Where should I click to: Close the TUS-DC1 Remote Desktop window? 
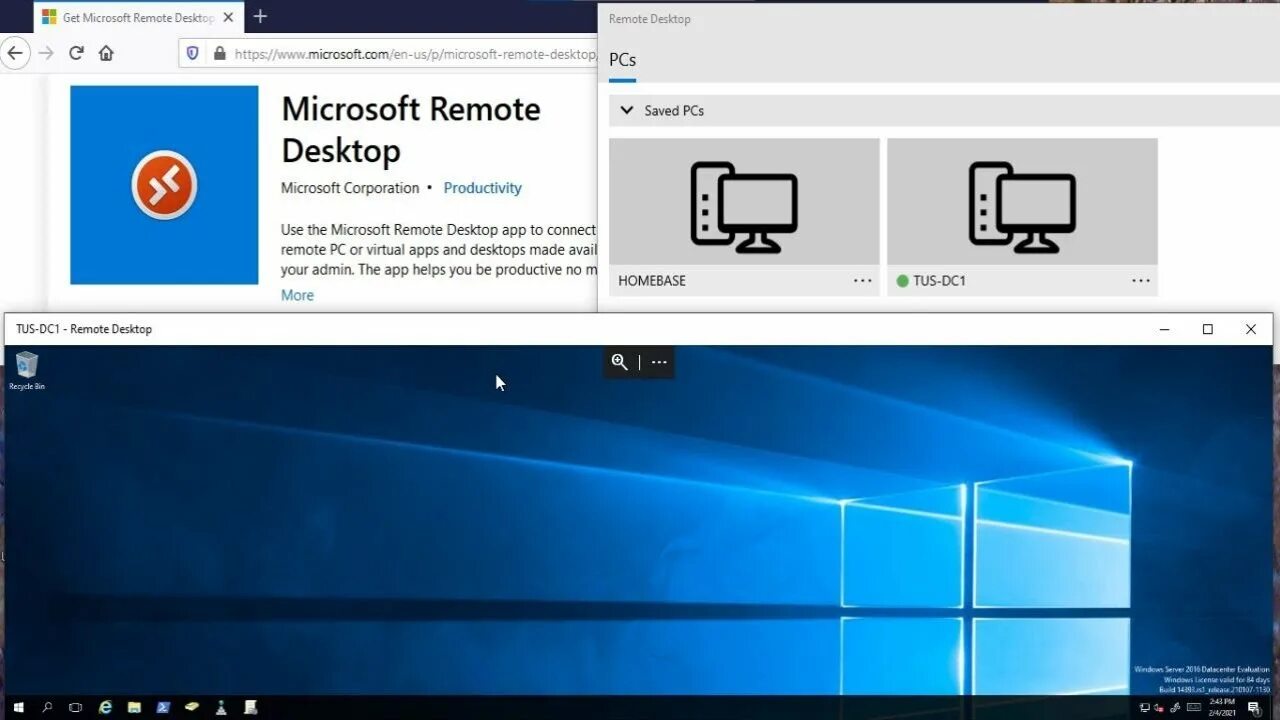[x=1251, y=329]
